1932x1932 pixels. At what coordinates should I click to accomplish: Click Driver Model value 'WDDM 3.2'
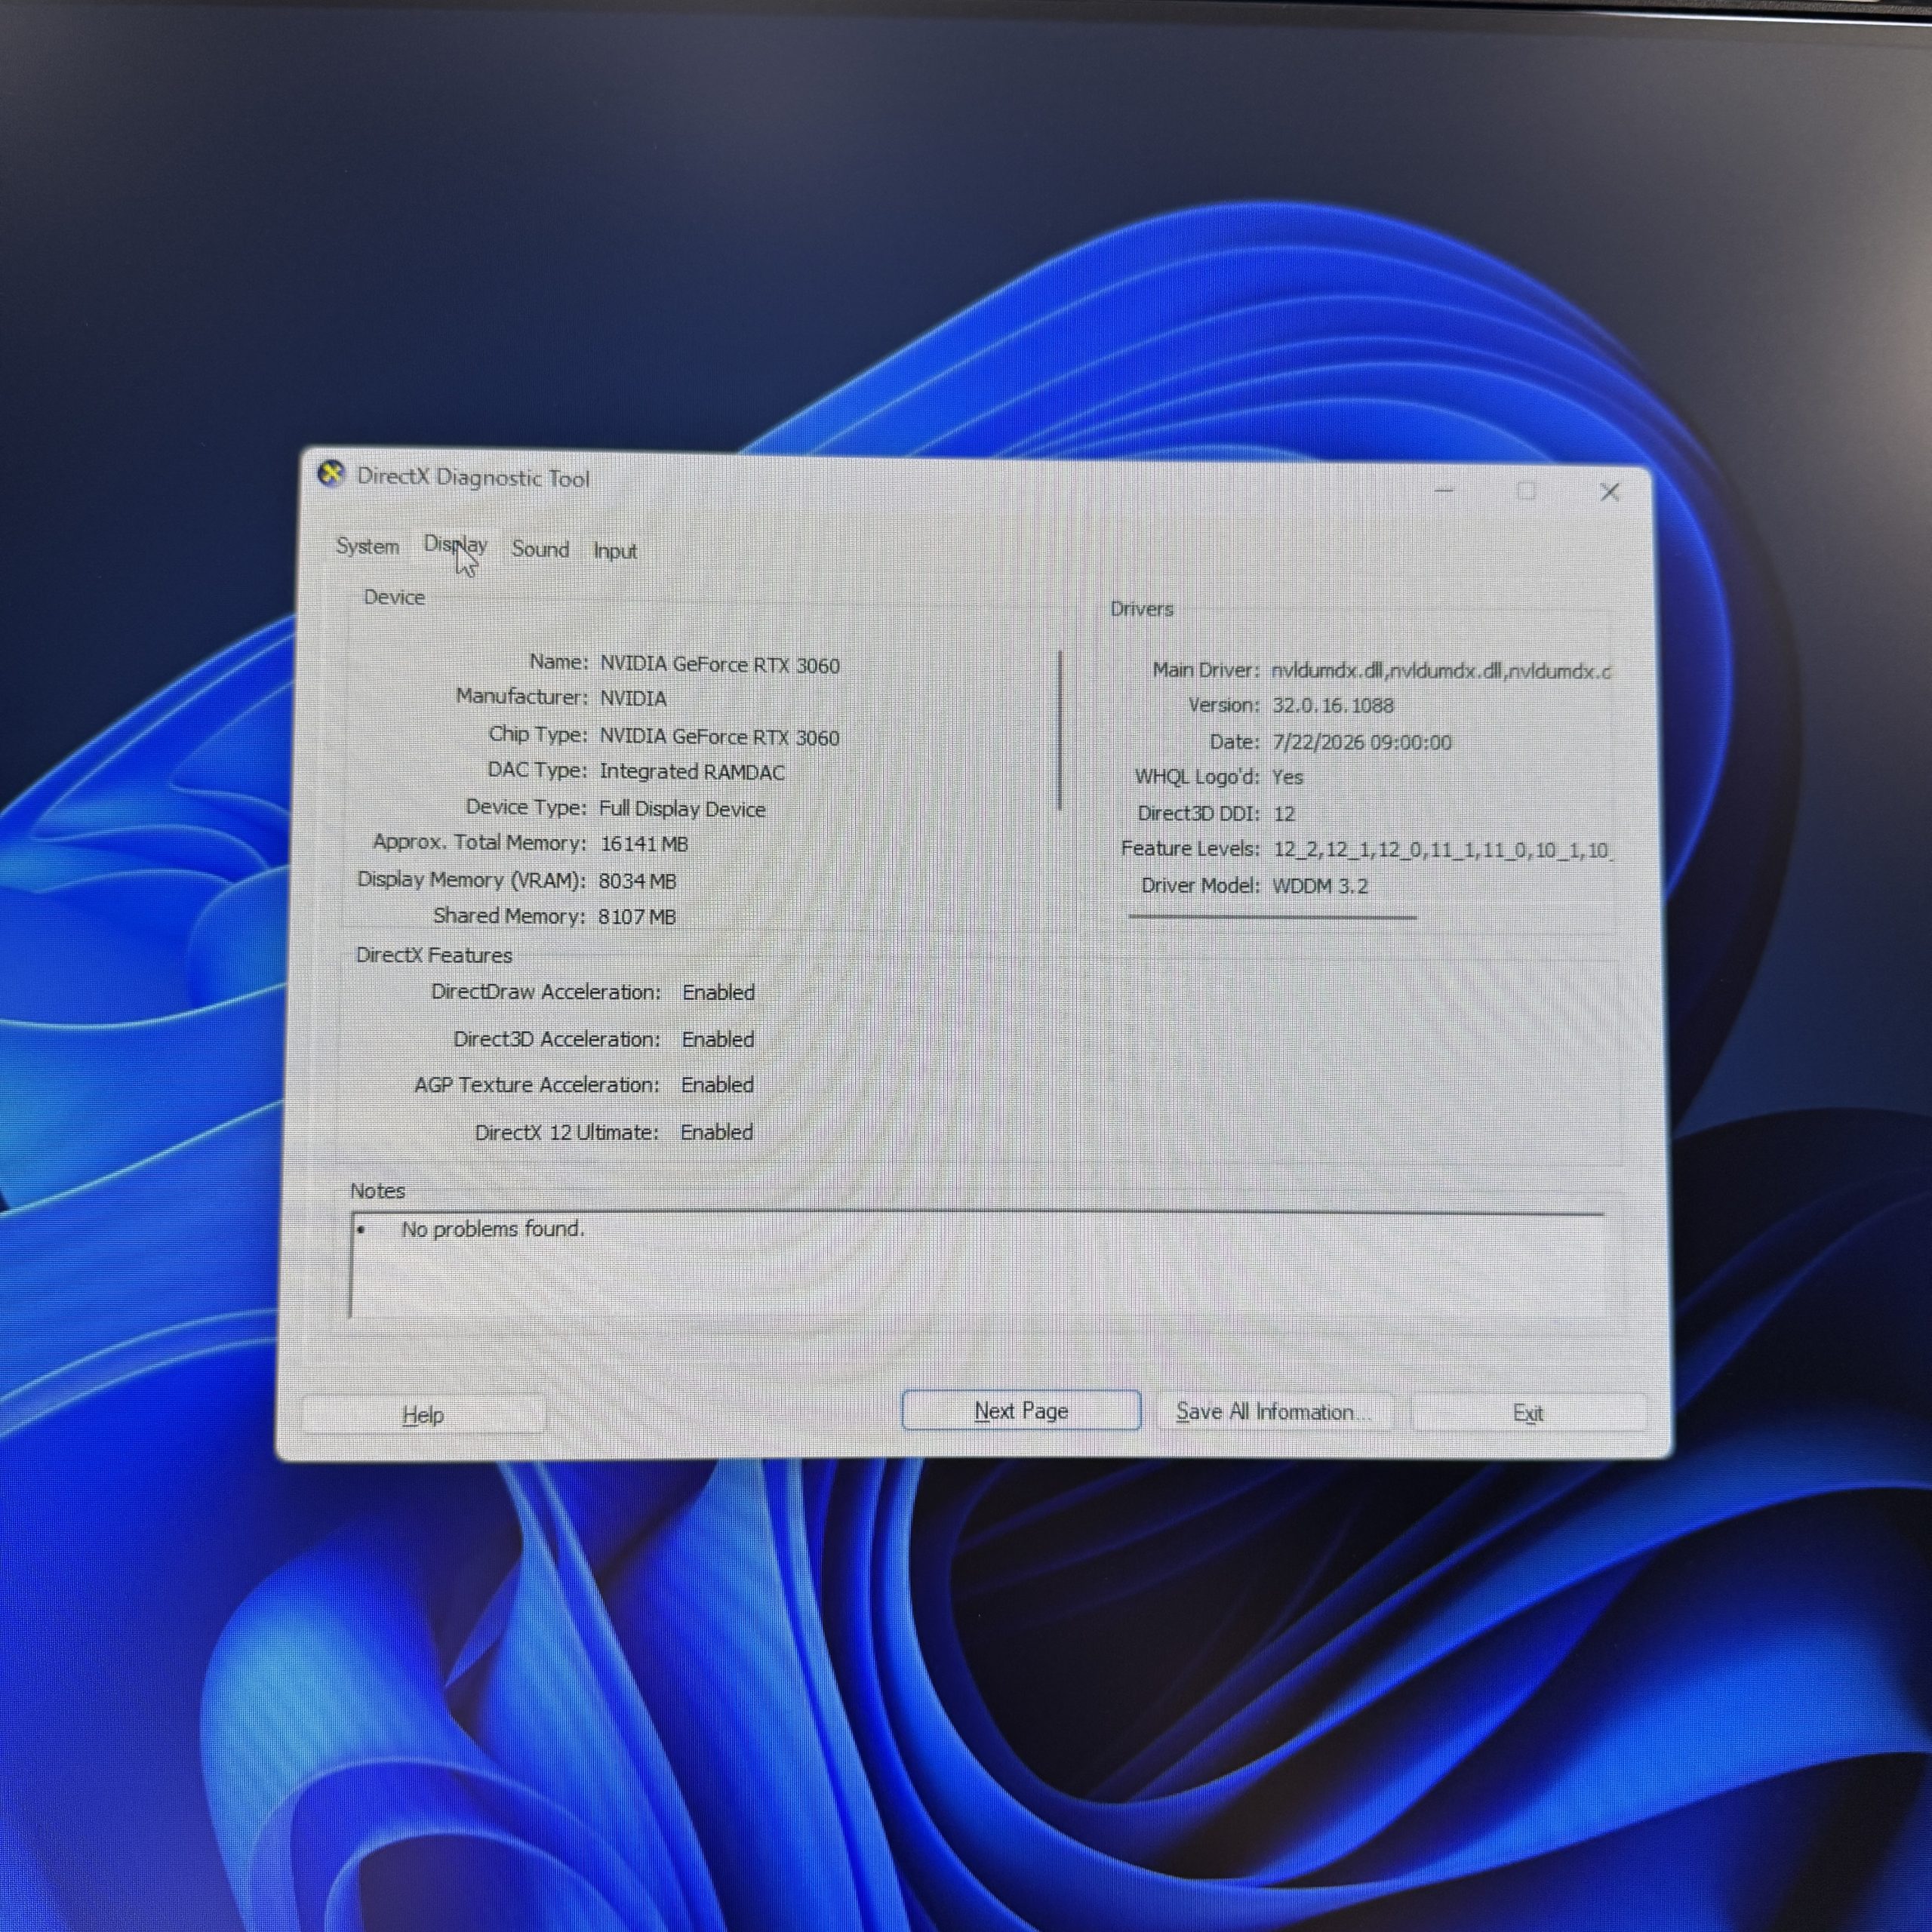pyautogui.click(x=1320, y=886)
